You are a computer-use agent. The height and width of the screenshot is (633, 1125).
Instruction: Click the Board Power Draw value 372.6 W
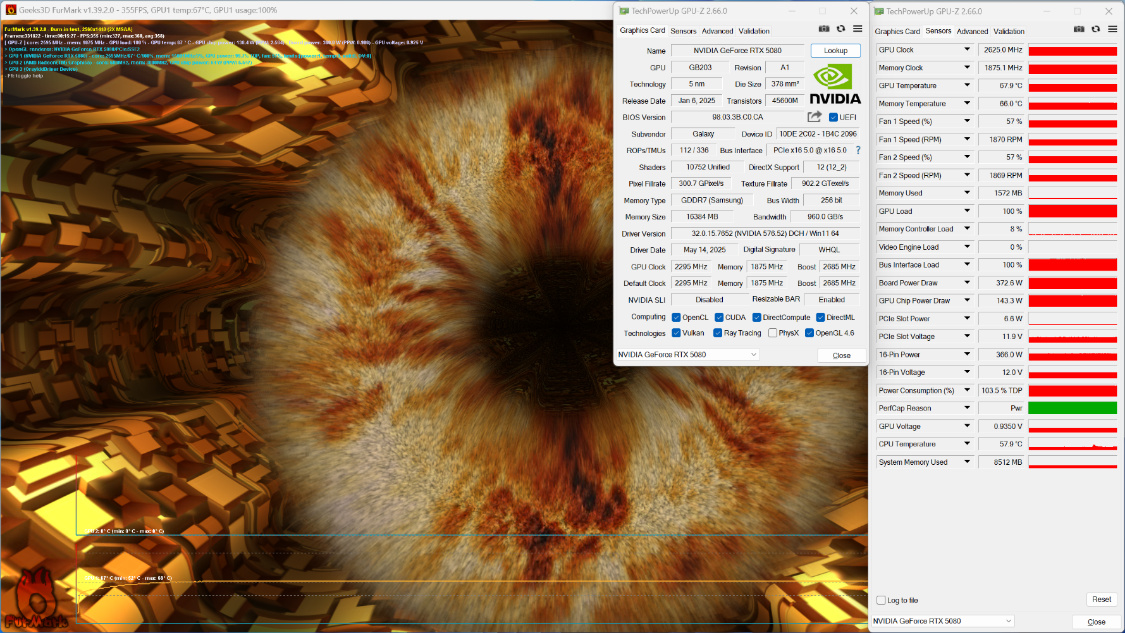1002,283
